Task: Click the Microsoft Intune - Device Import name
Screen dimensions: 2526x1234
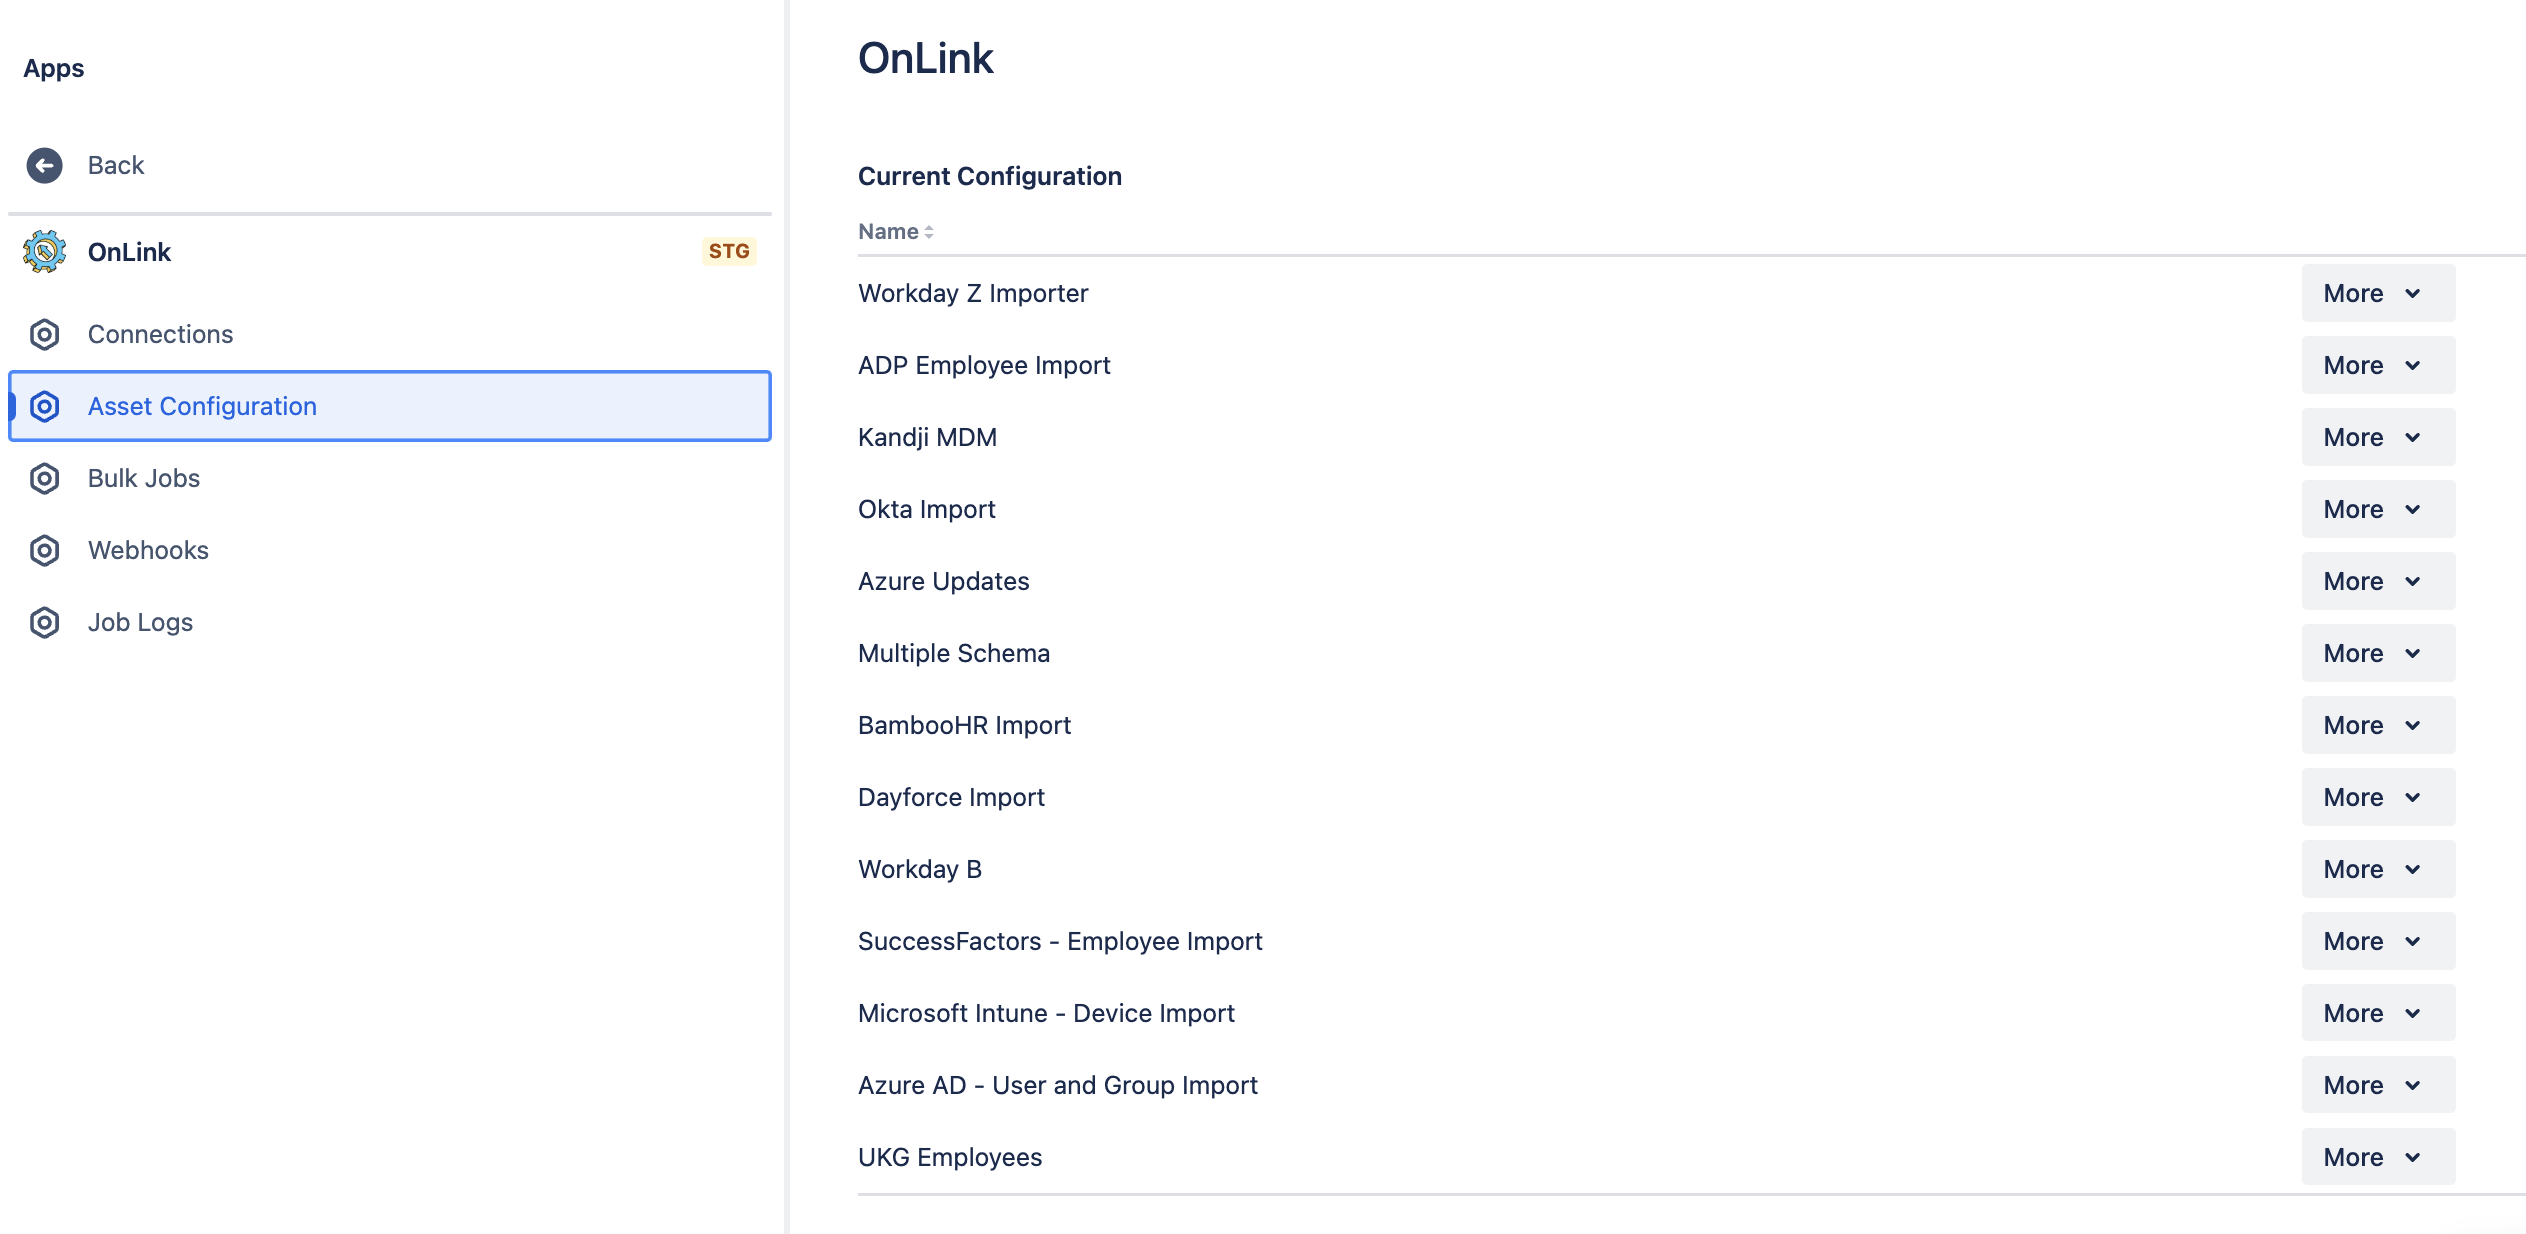Action: tap(1046, 1013)
